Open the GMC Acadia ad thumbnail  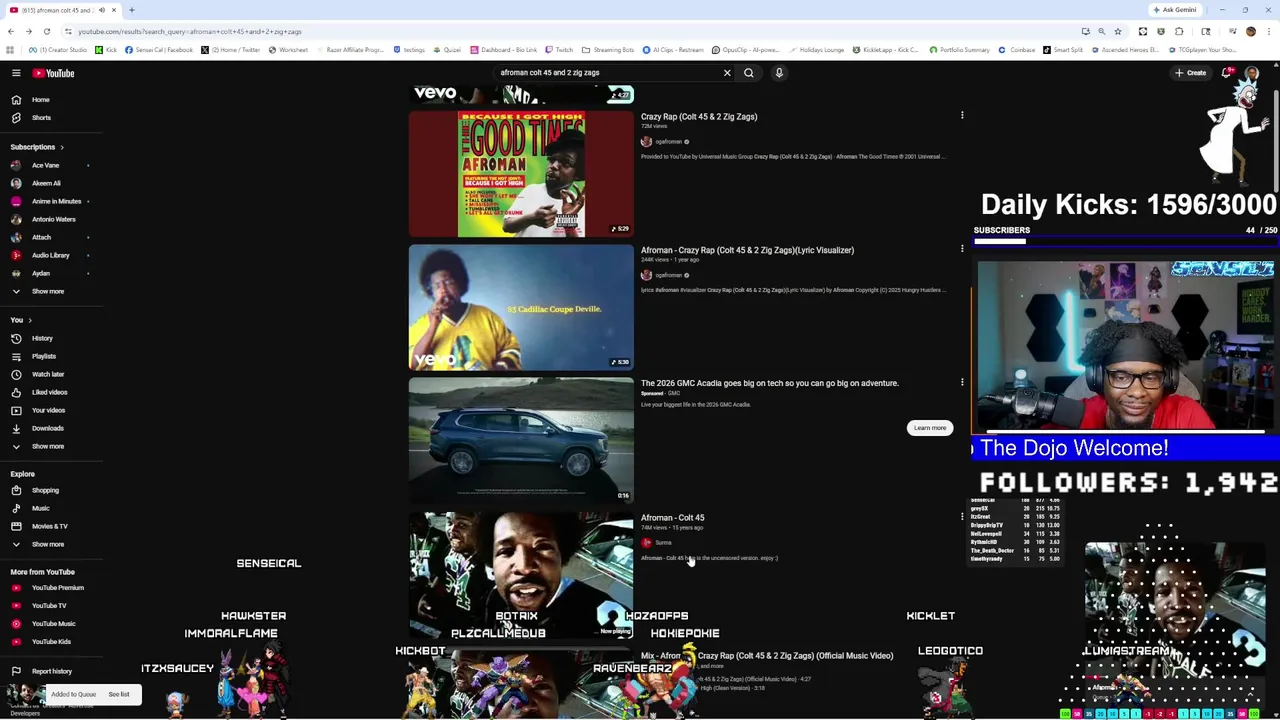click(521, 440)
